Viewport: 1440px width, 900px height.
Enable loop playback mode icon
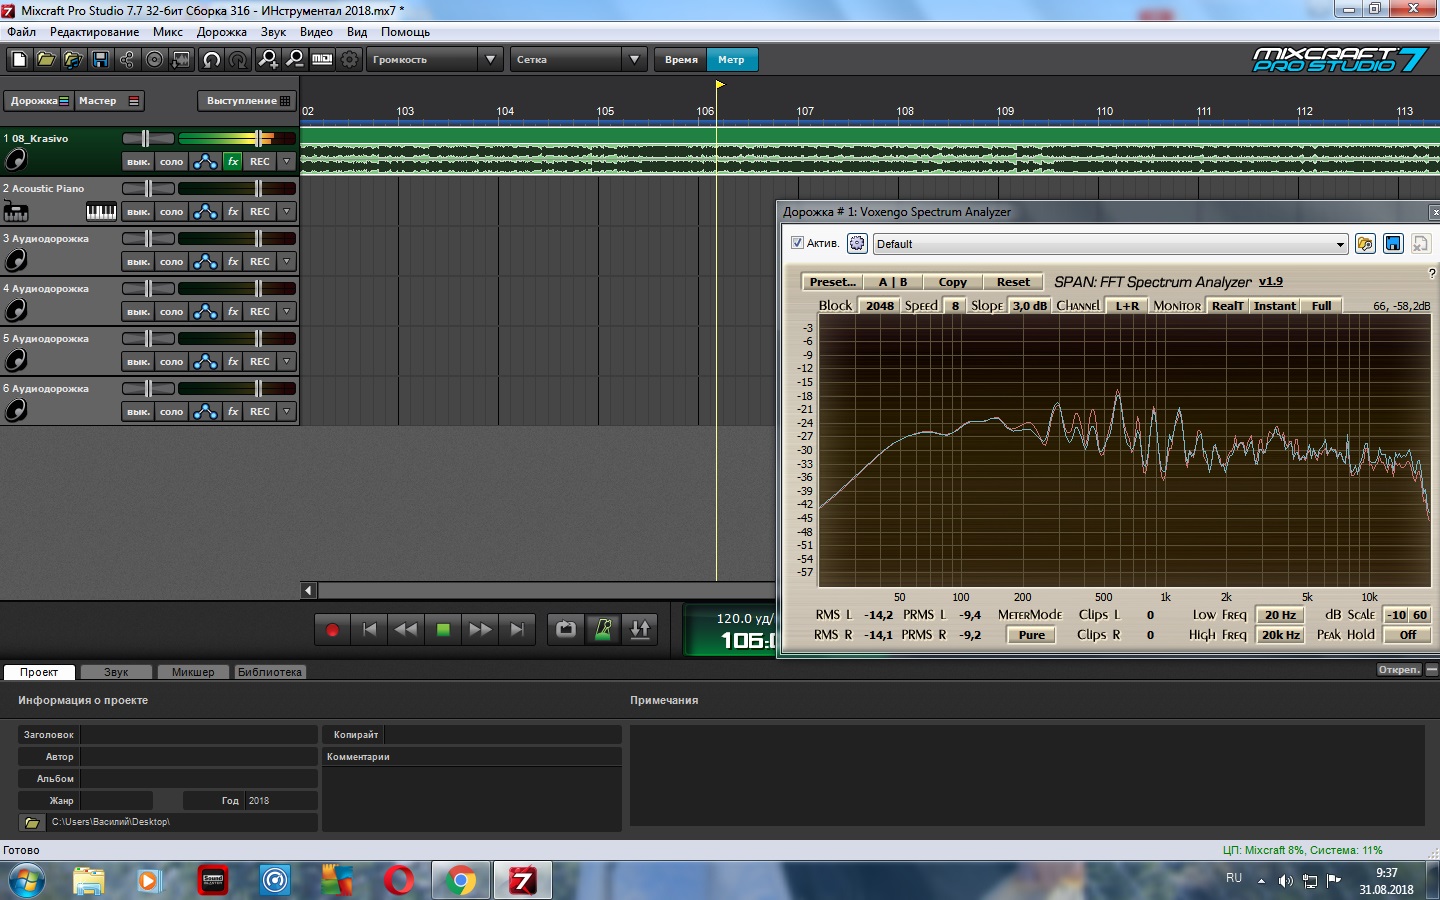(x=566, y=629)
